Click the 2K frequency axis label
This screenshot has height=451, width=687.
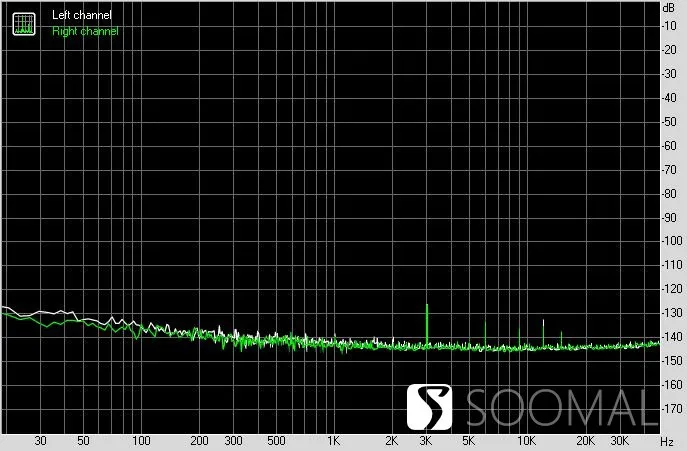[392, 440]
